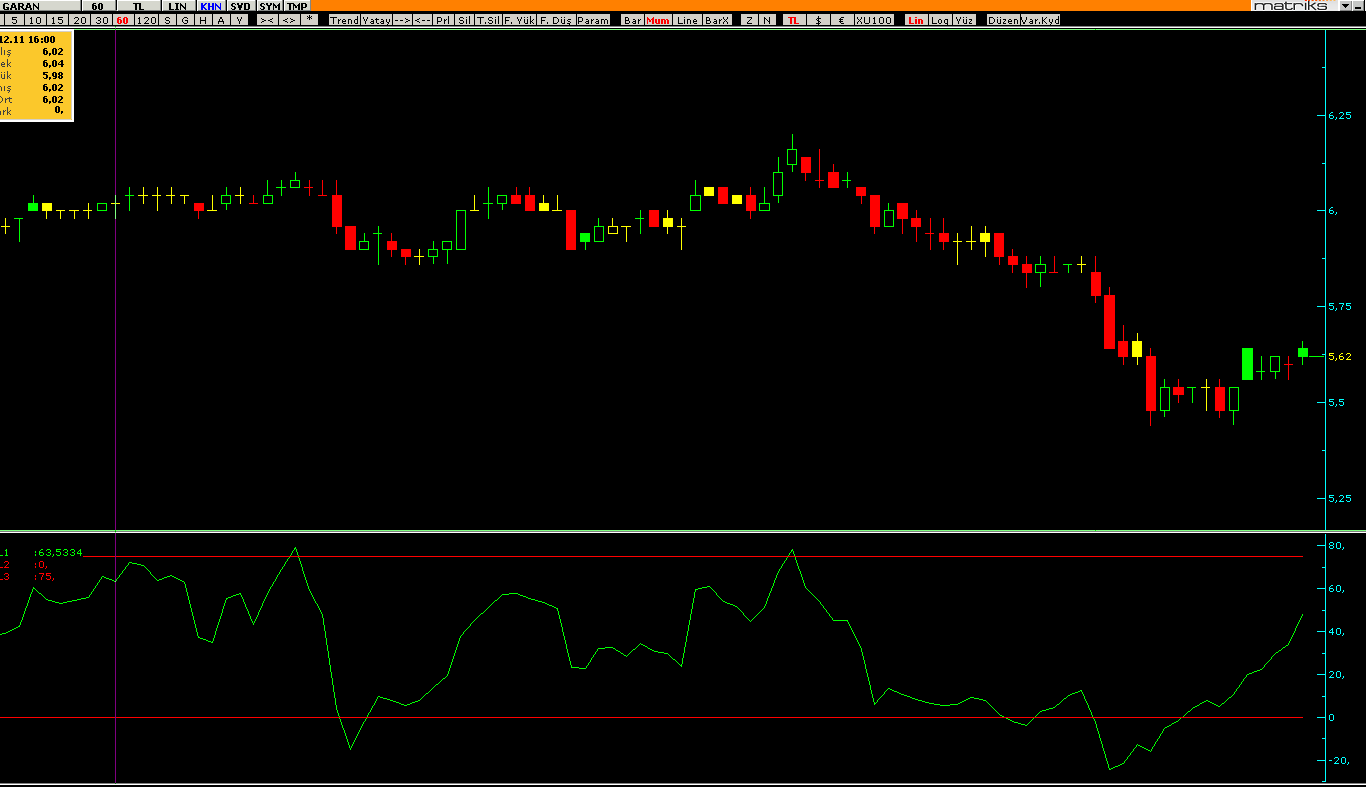Click the SYM header button
The width and height of the screenshot is (1366, 787).
pyautogui.click(x=270, y=6)
